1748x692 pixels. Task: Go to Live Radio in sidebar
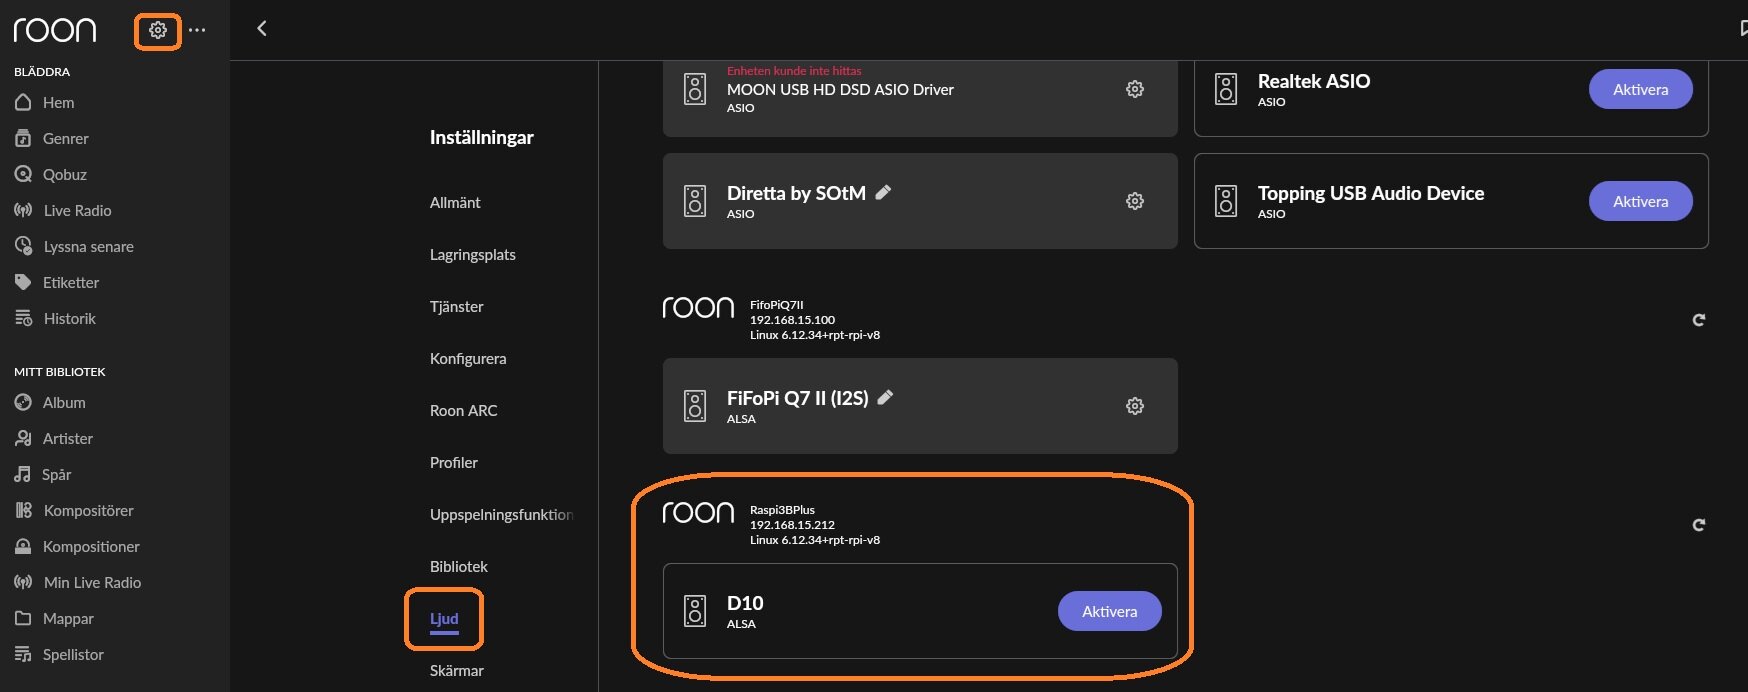click(x=77, y=211)
